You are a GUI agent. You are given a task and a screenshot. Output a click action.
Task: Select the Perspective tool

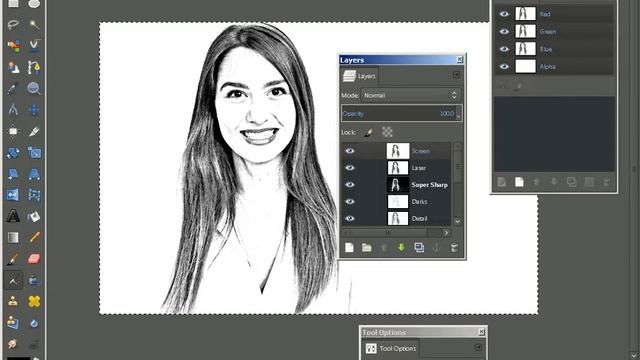click(34, 174)
